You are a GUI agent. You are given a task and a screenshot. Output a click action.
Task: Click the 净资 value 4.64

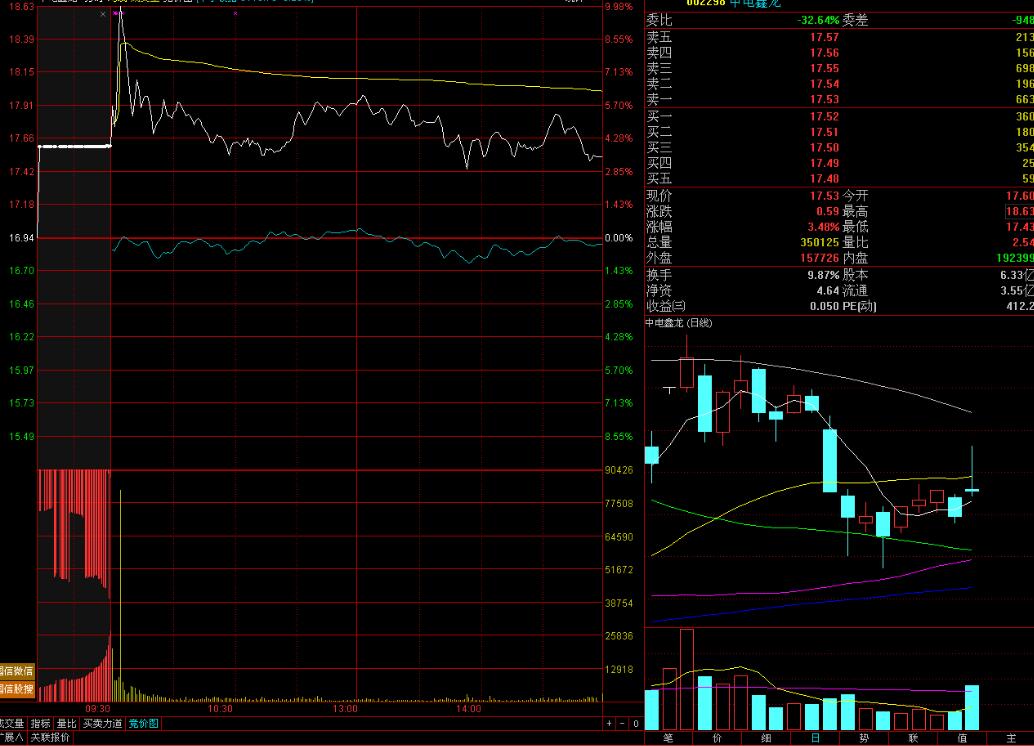828,291
